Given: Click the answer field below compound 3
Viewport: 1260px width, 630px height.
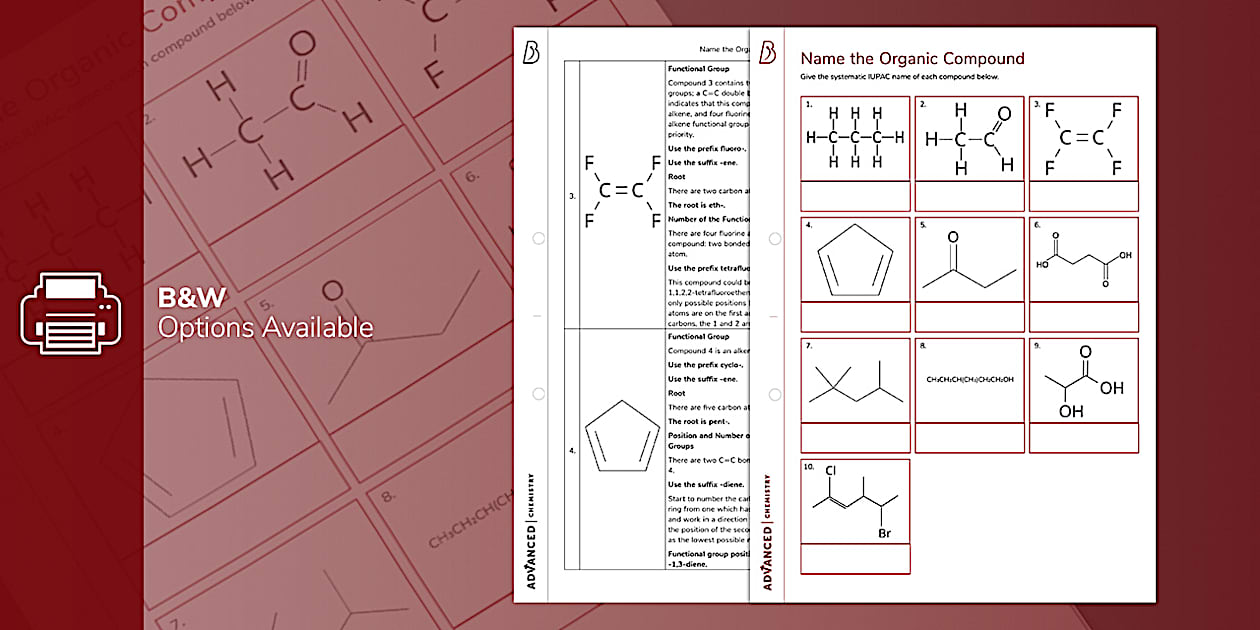Looking at the screenshot, I should click(1084, 195).
